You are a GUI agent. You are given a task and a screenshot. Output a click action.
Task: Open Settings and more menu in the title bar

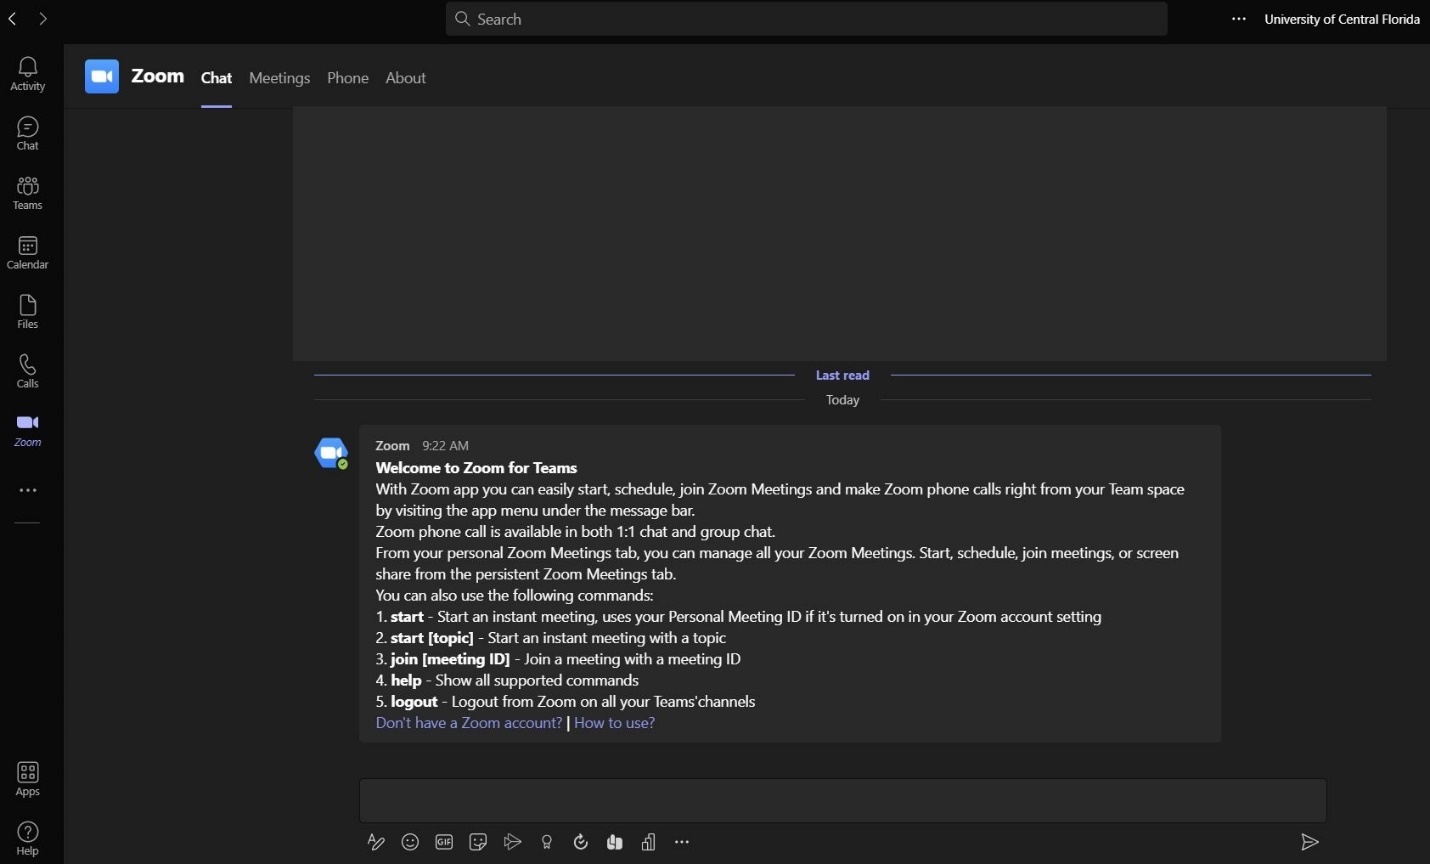tap(1239, 19)
